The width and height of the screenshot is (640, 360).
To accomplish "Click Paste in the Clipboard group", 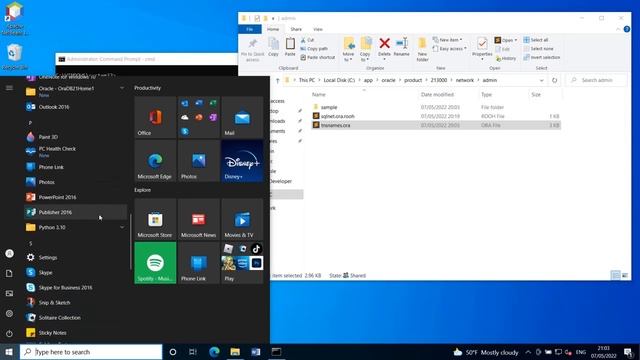I will [290, 47].
